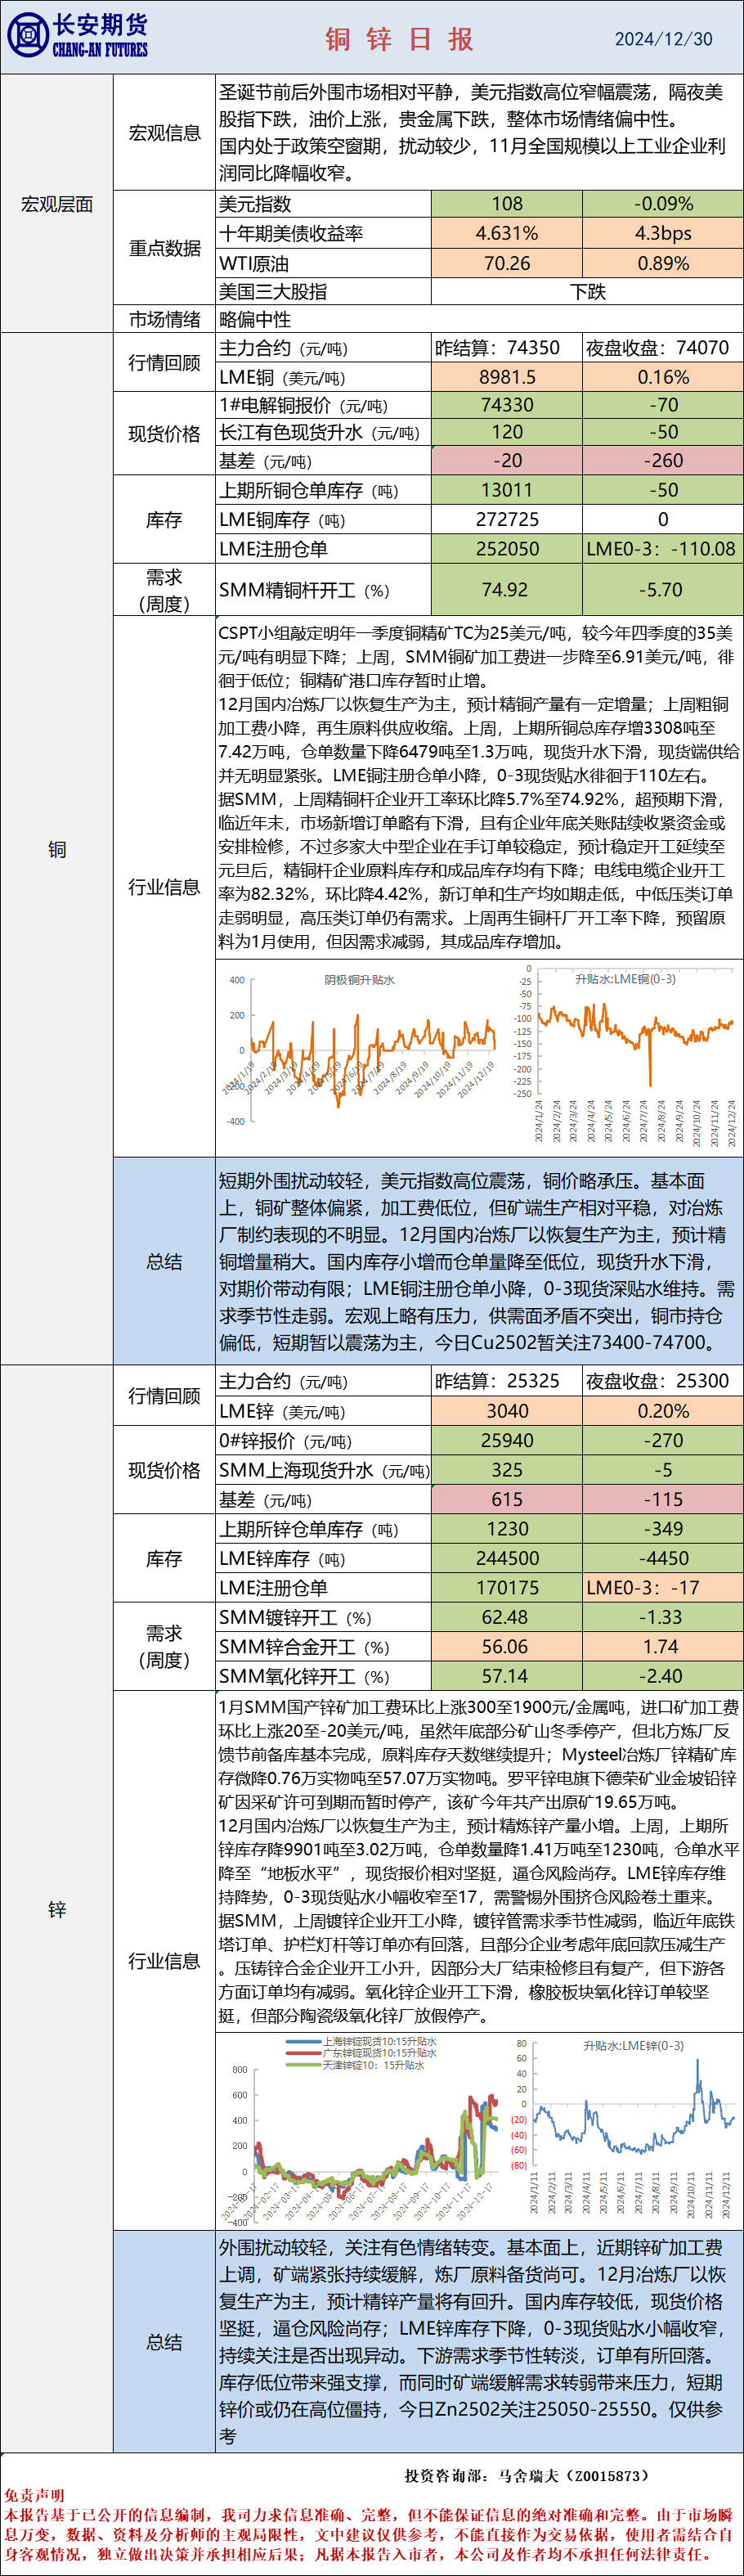Click the 0#锌报价 value 25940
The image size is (744, 2576).
[x=507, y=1441]
